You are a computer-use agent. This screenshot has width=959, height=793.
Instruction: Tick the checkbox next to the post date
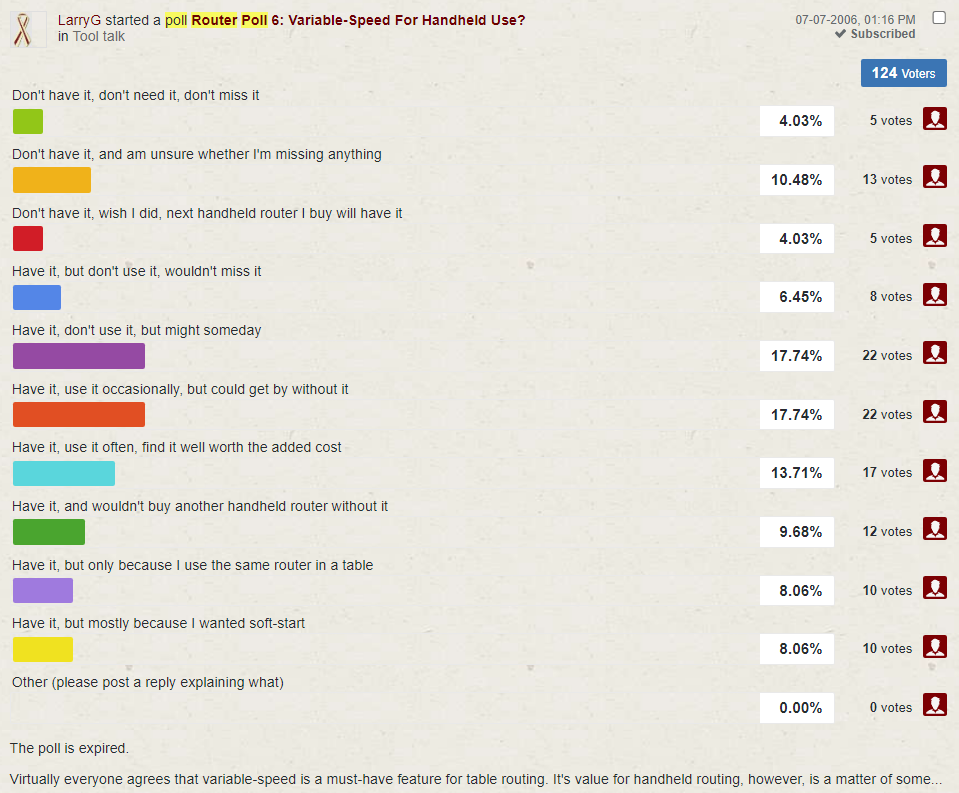938,18
